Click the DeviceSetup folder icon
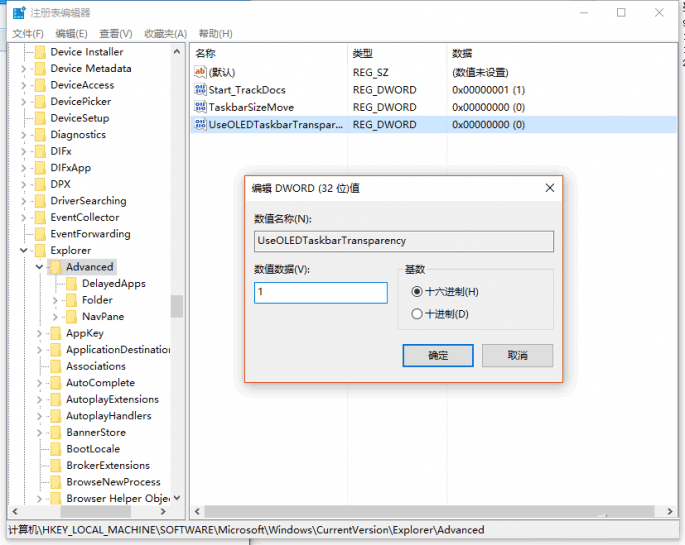 pyautogui.click(x=40, y=118)
